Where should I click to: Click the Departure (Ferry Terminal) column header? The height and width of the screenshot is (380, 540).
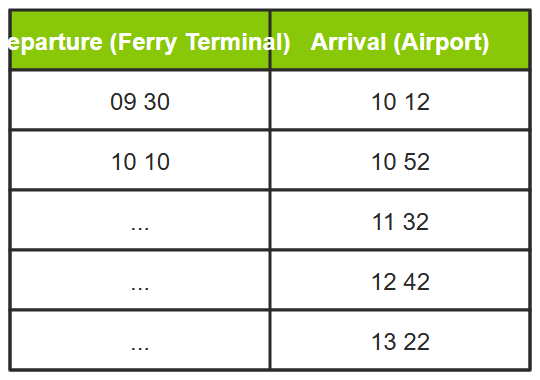click(140, 40)
